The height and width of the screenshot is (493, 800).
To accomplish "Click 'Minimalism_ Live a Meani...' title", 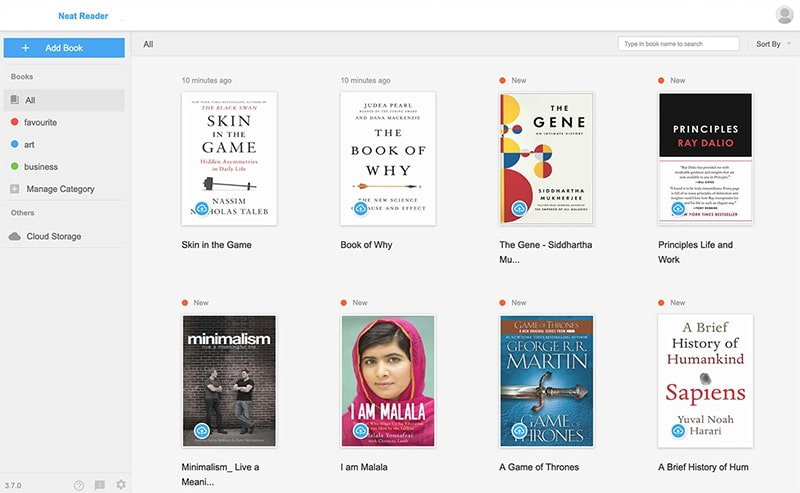I will coord(220,474).
